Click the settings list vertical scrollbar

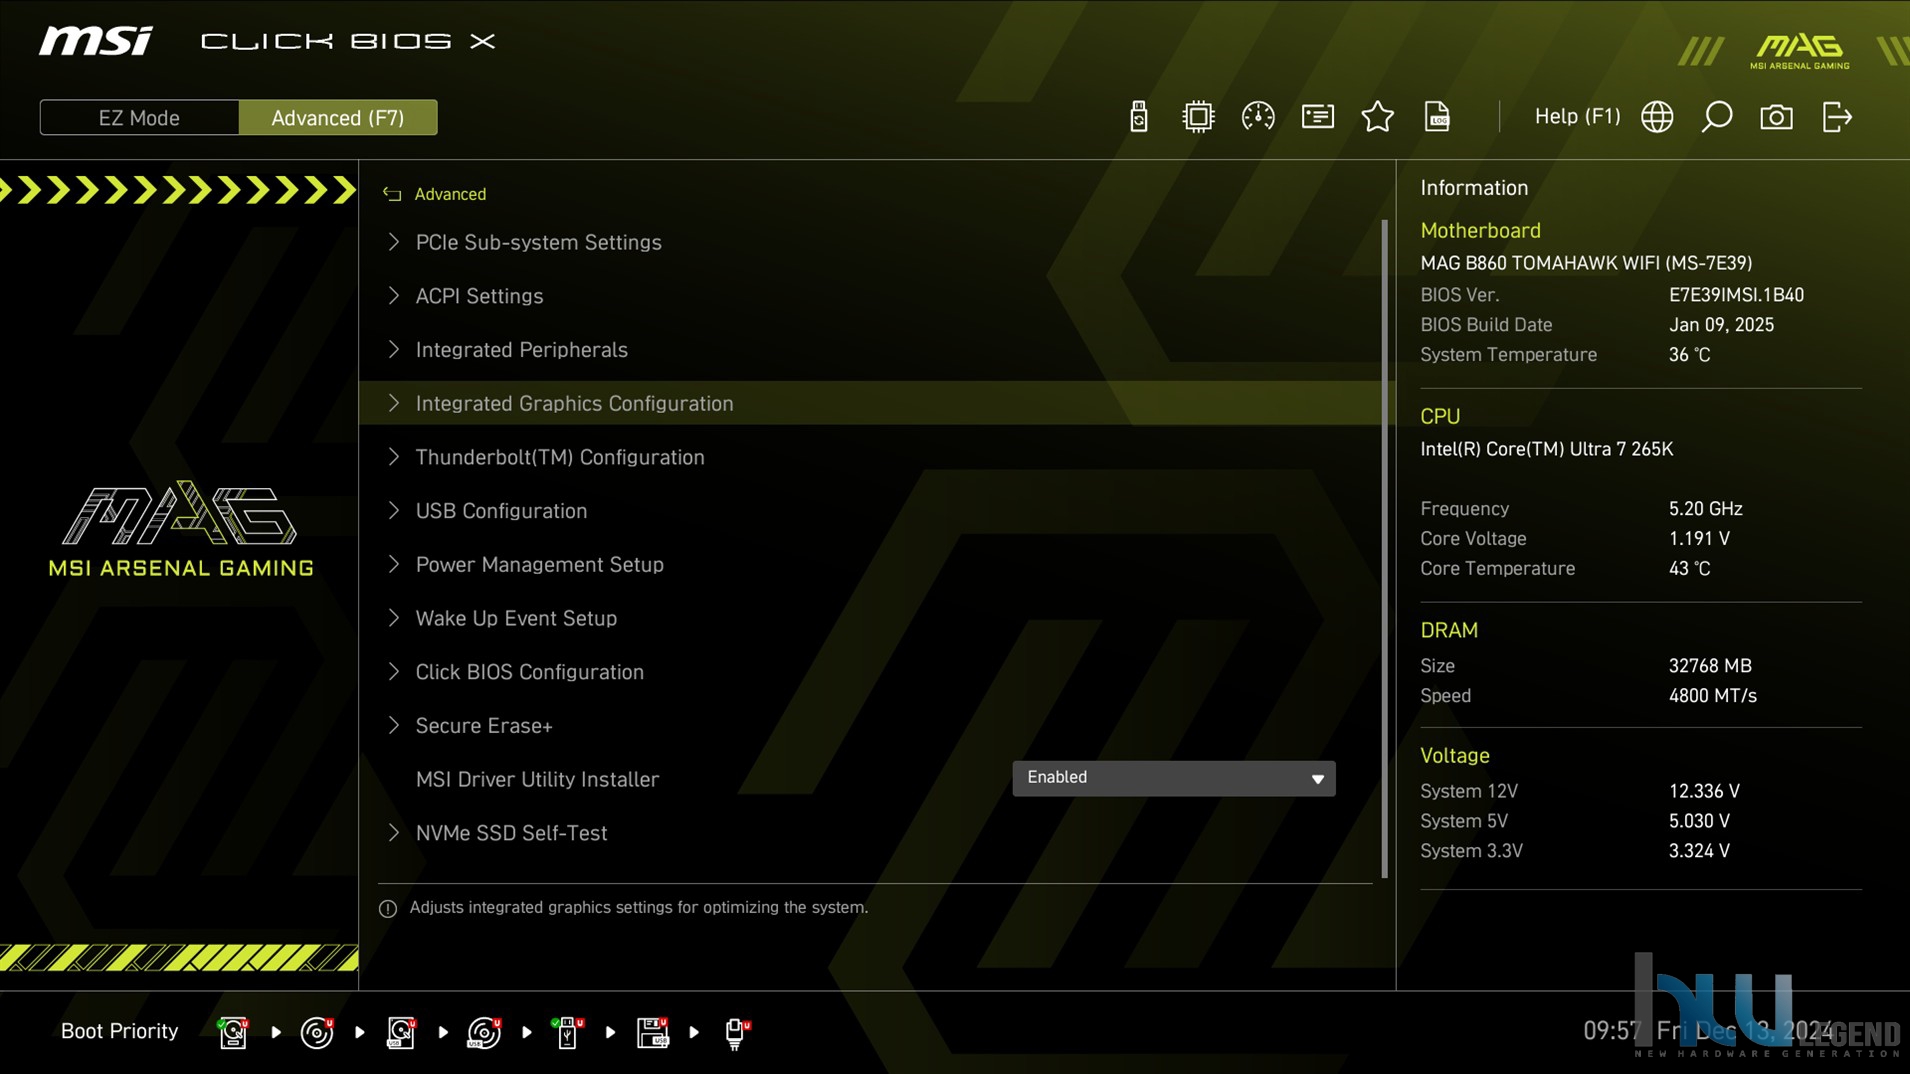(1385, 548)
